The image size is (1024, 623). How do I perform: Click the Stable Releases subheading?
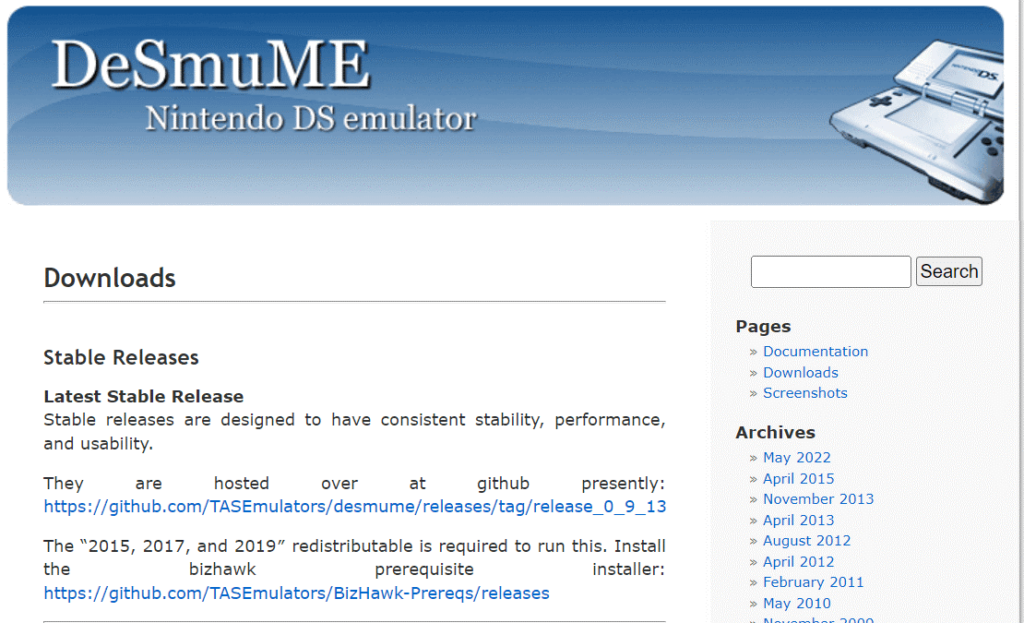point(121,358)
